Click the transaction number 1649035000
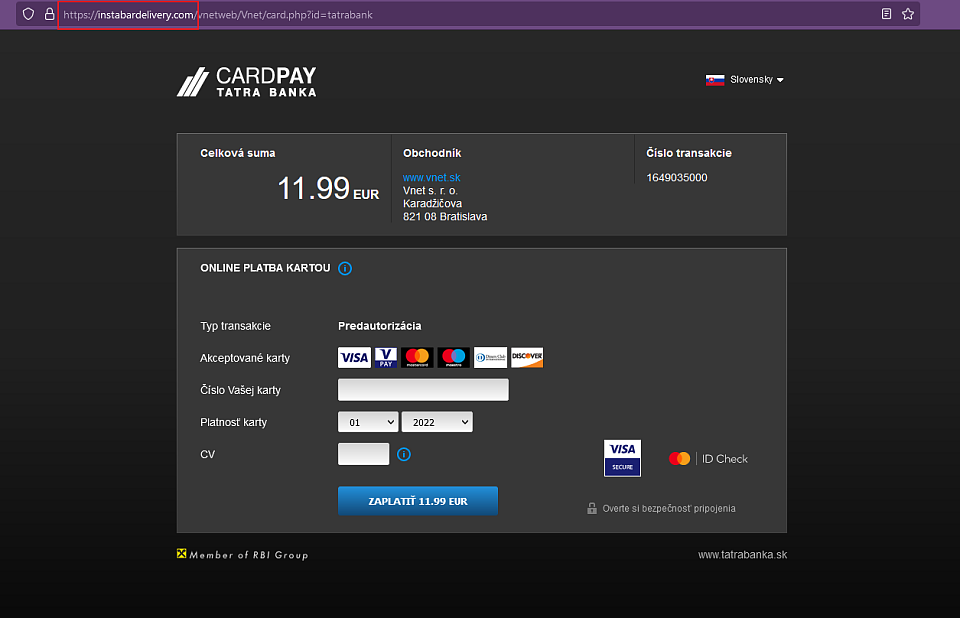The height and width of the screenshot is (618, 960). coord(677,178)
